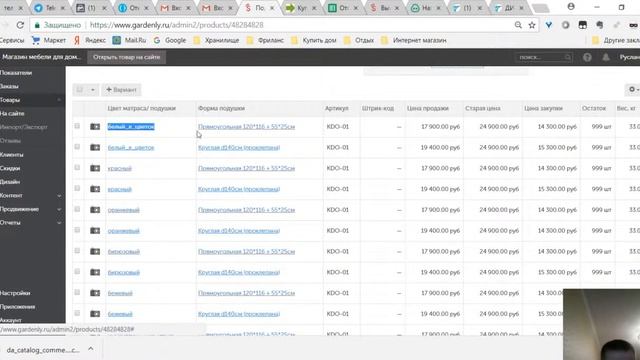Image resolution: width=640 pixels, height=360 pixels.
Task: Open the Chrome profile icon
Action: click(571, 7)
